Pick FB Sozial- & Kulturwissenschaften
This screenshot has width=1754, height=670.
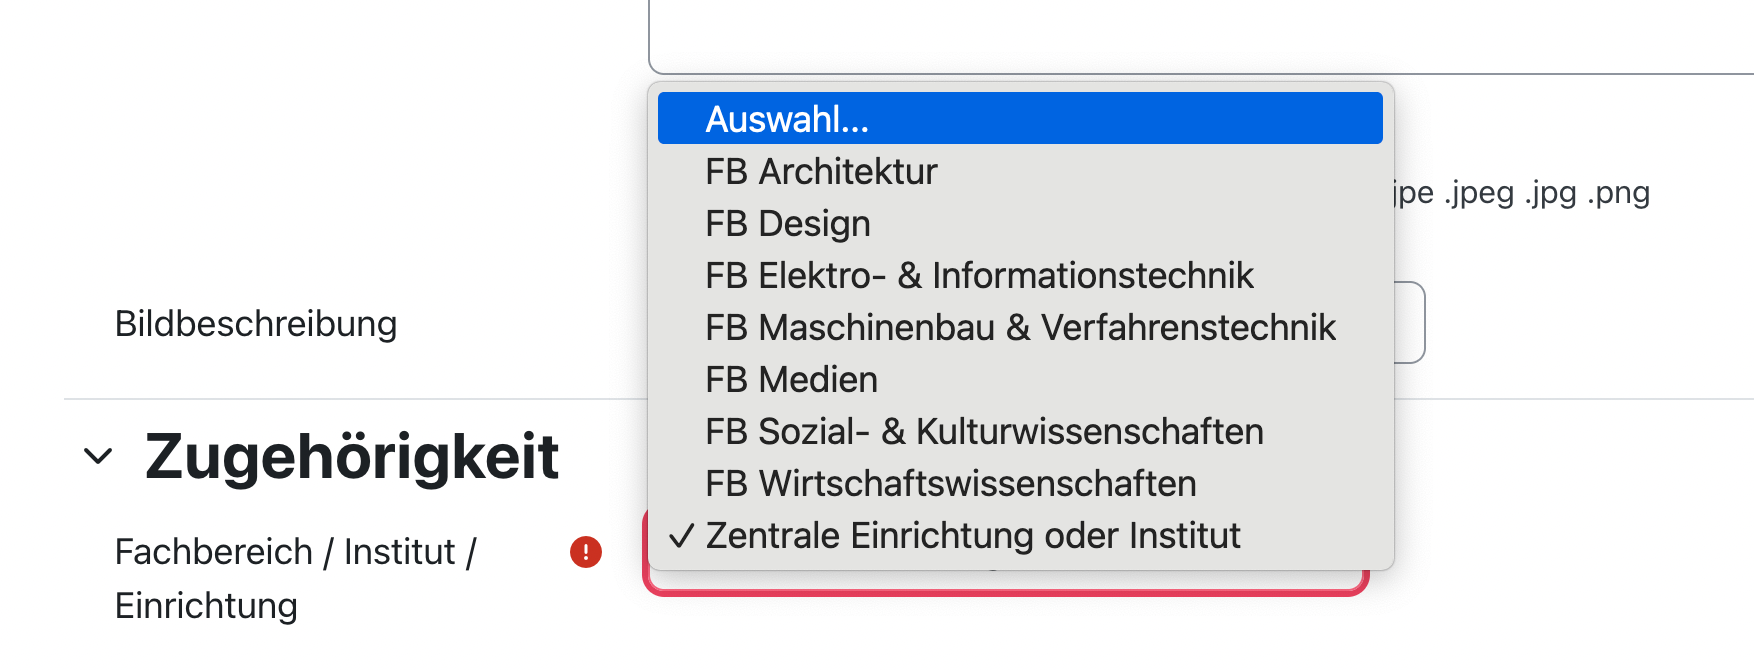(x=984, y=432)
